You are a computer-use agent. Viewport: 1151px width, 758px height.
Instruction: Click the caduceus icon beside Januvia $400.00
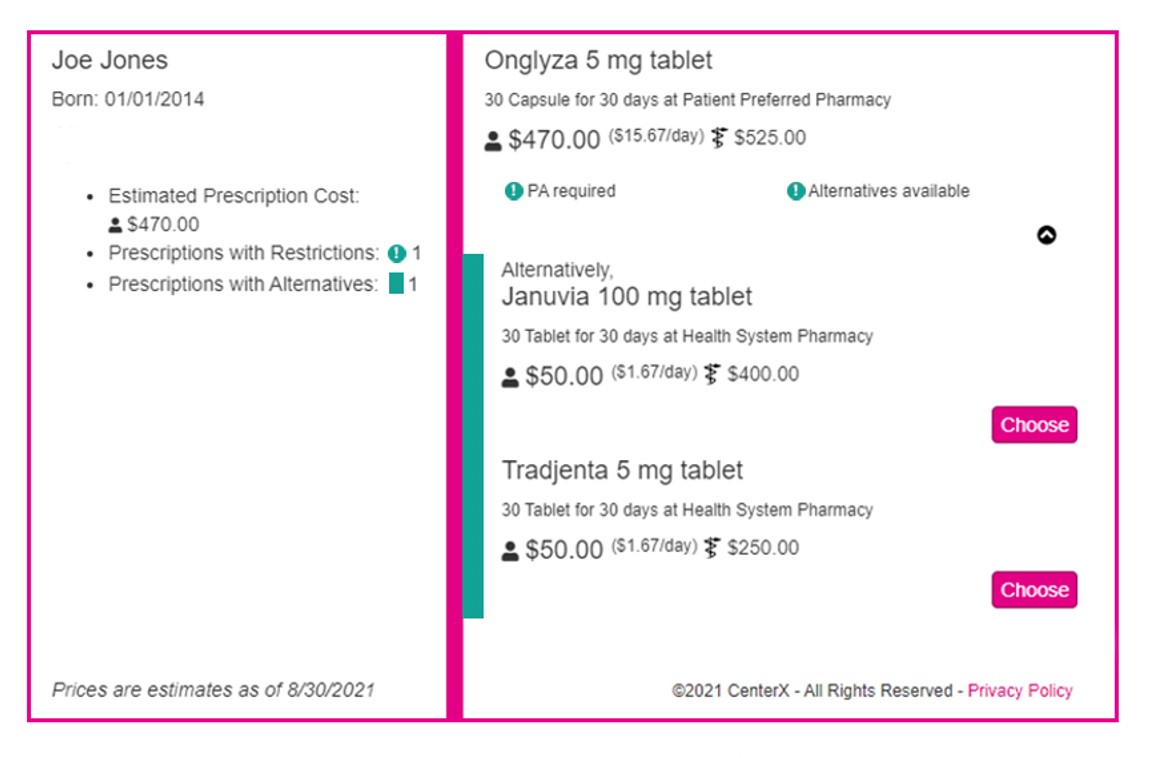(x=712, y=375)
